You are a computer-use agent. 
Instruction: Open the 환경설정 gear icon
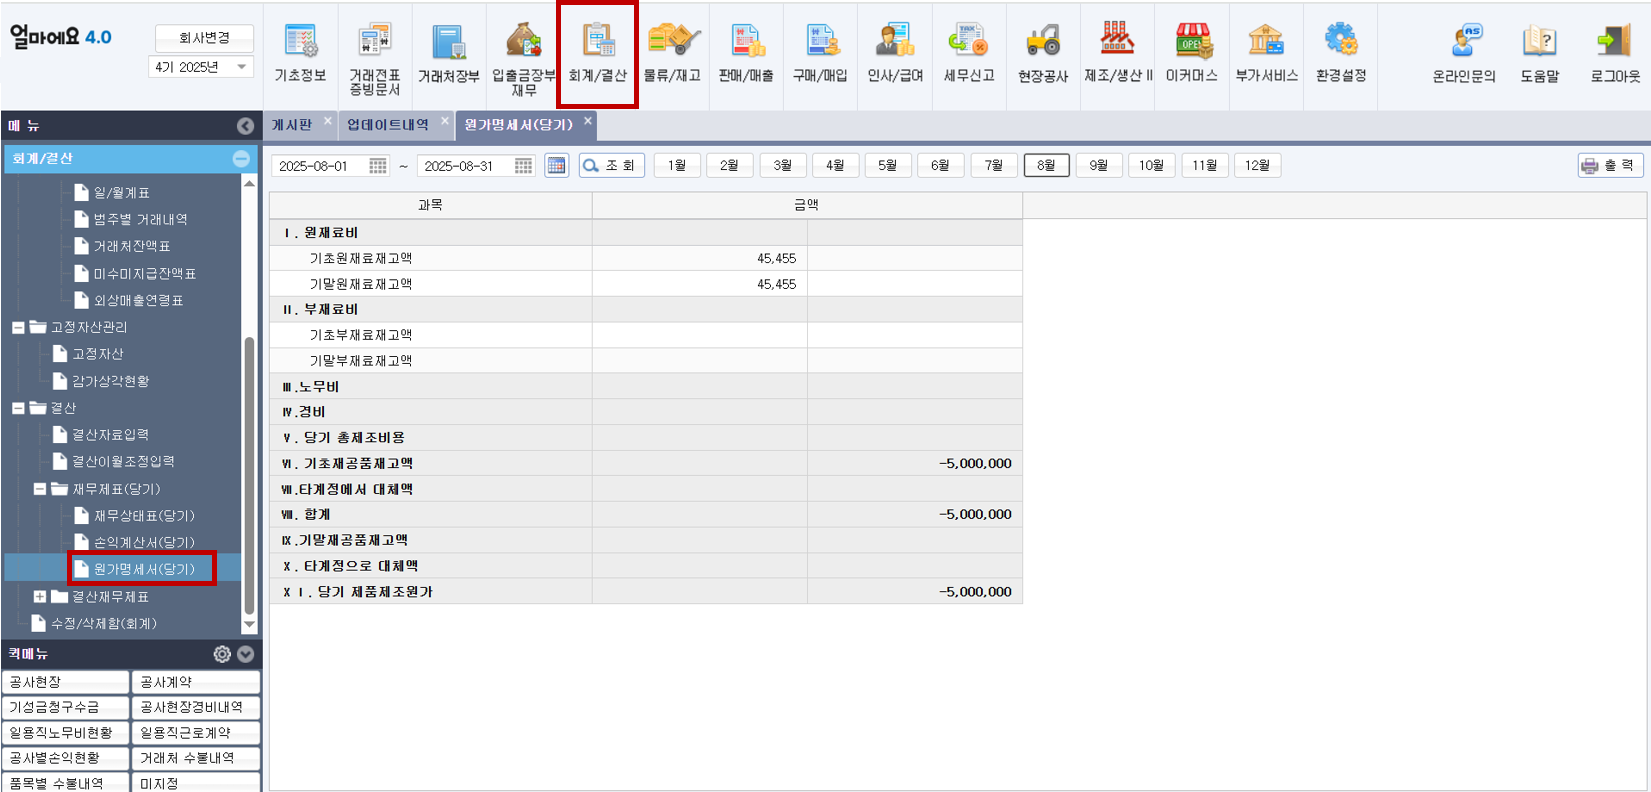(1341, 54)
